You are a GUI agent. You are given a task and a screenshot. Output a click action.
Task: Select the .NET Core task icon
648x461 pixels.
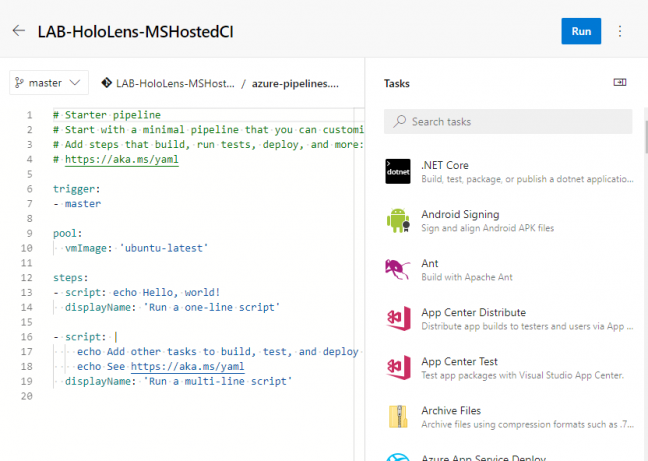[x=398, y=171]
